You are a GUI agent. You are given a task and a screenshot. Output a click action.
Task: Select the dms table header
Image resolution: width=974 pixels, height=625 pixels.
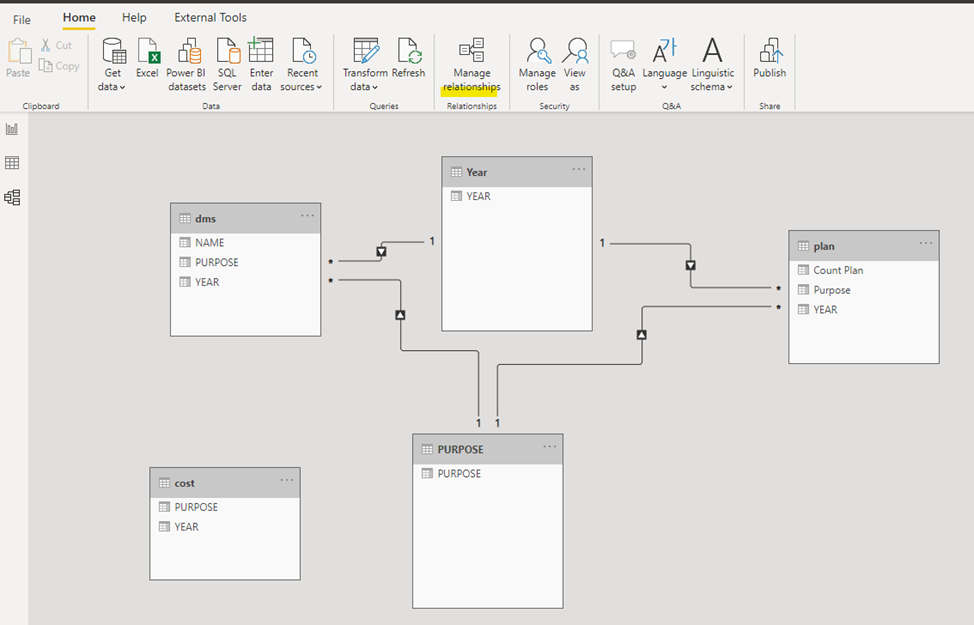[245, 219]
